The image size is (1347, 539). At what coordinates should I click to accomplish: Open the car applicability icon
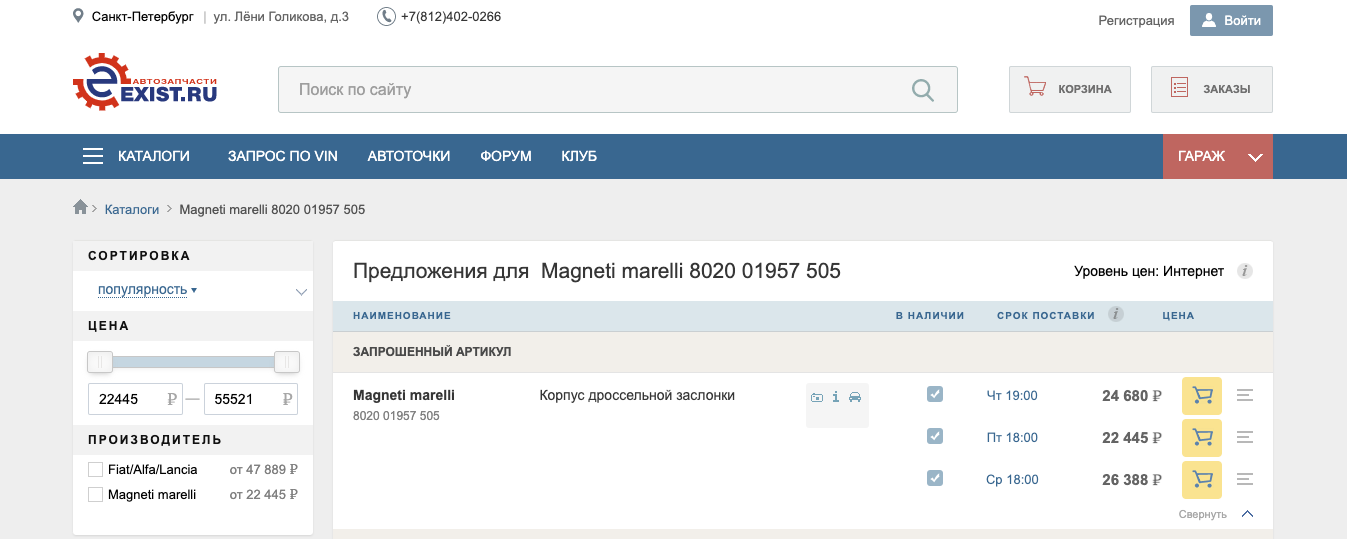click(855, 397)
